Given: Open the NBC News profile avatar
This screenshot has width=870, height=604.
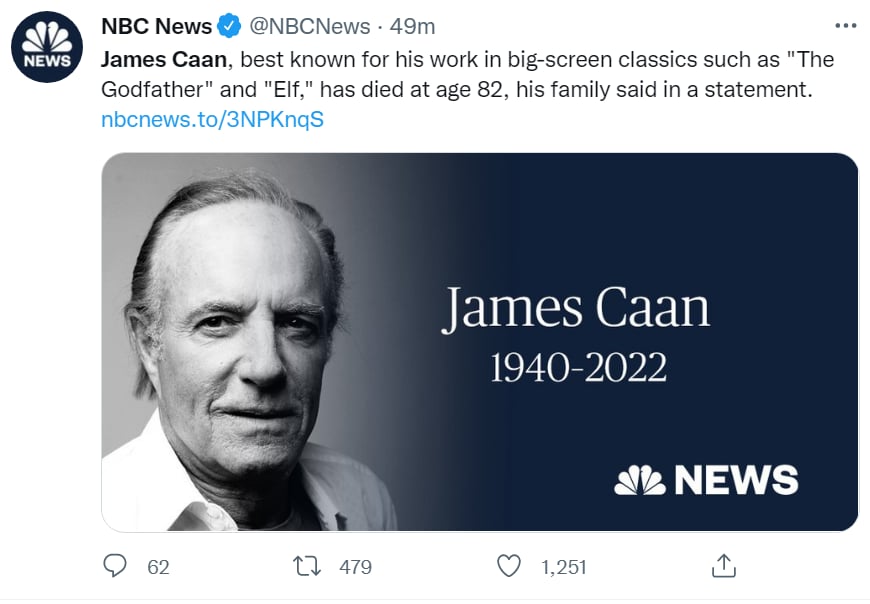Looking at the screenshot, I should [47, 47].
